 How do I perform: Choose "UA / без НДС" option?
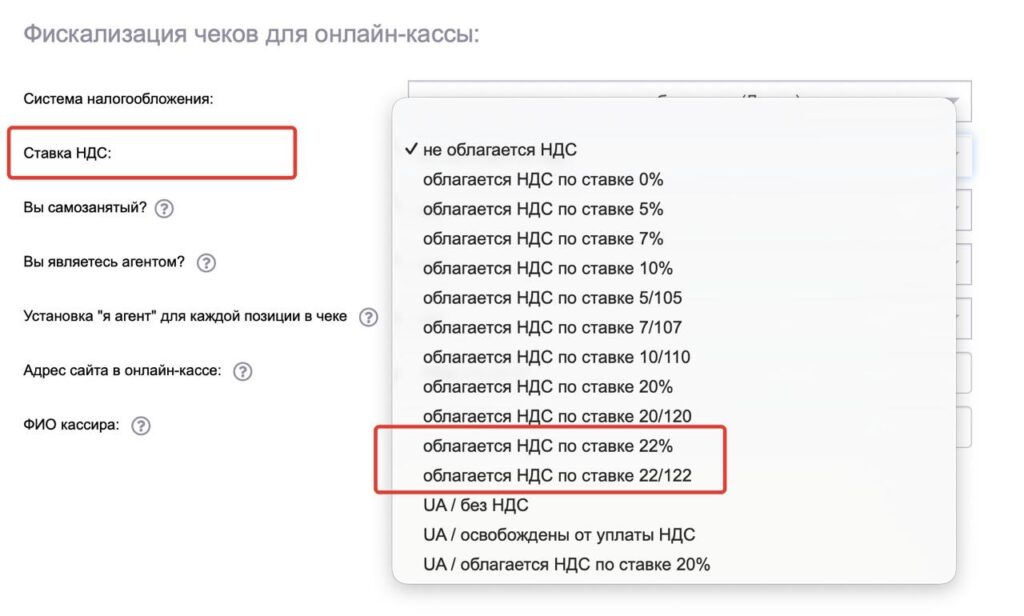tap(475, 505)
